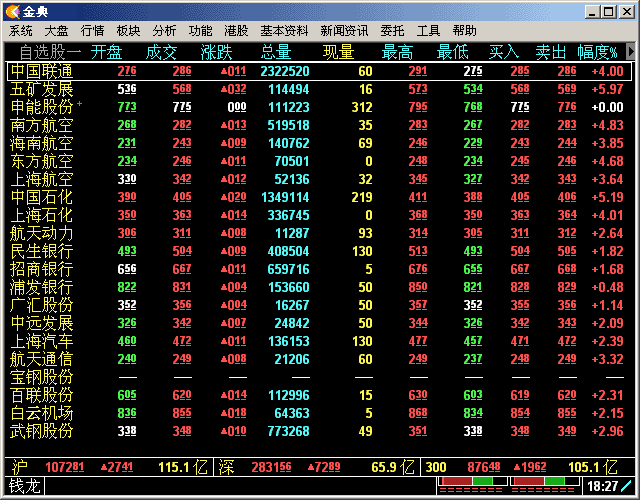This screenshot has width=640, height=500.
Task: Click the 65.9 亿 Shenzhen turnover value
Action: click(x=393, y=467)
